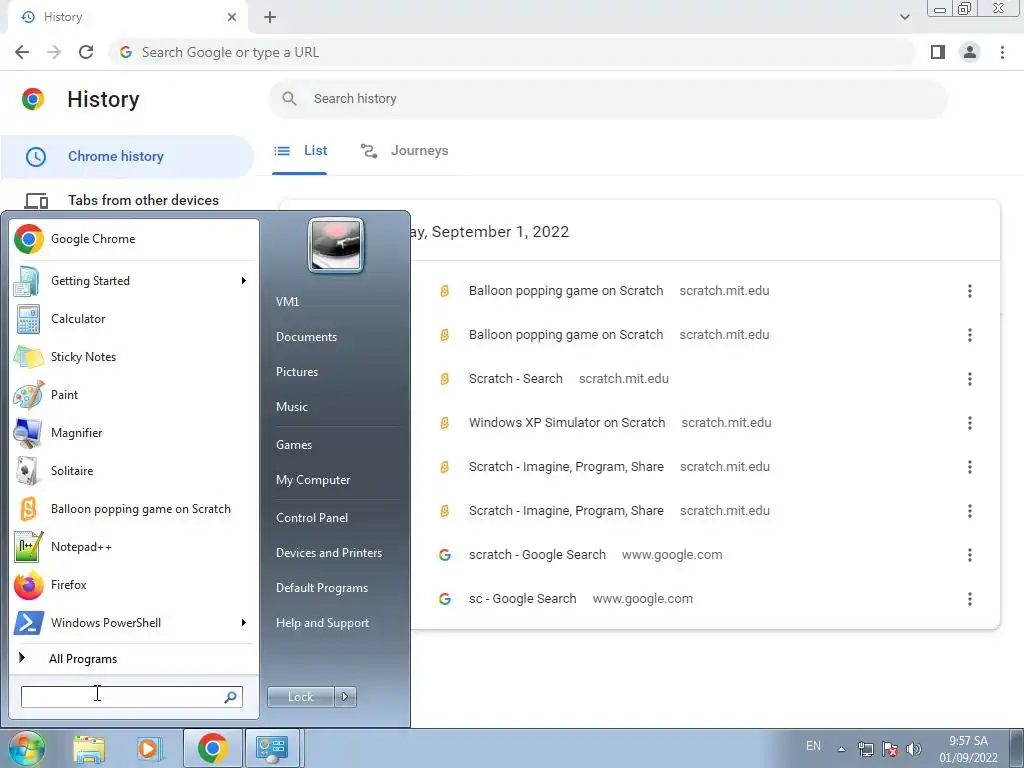Open Sticky Notes from the Start menu
This screenshot has width=1024, height=768.
134,357
